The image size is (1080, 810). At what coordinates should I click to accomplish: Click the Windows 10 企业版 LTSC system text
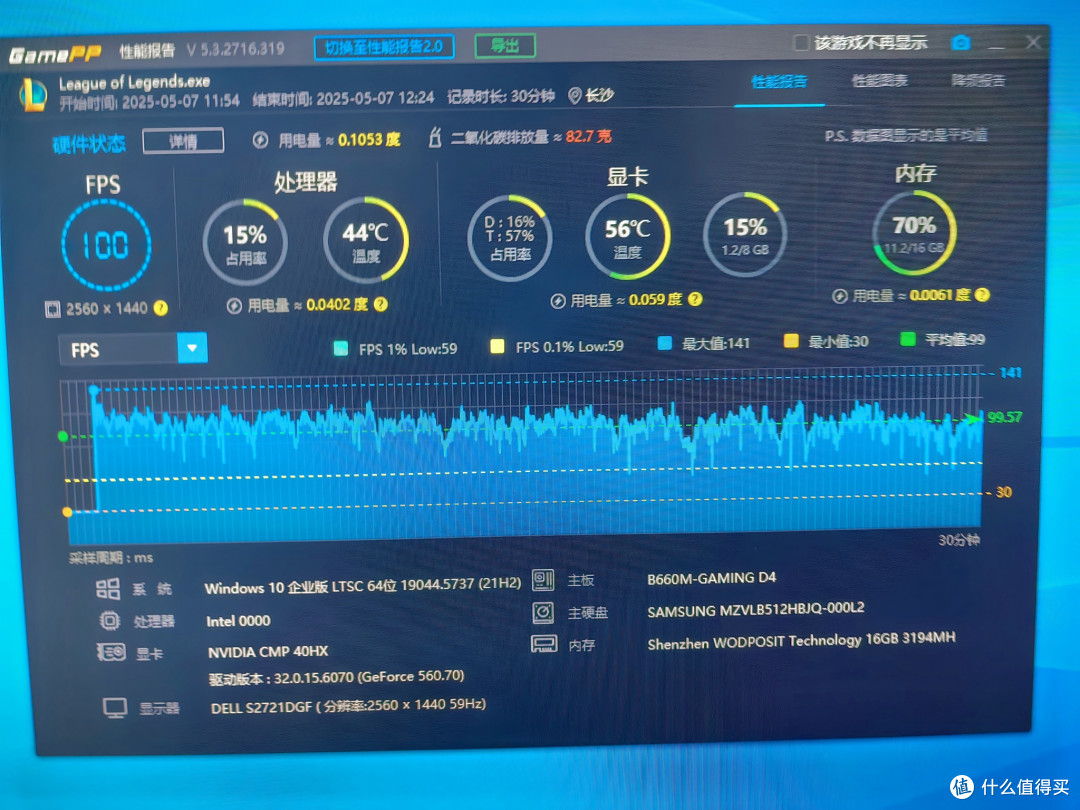pyautogui.click(x=363, y=585)
